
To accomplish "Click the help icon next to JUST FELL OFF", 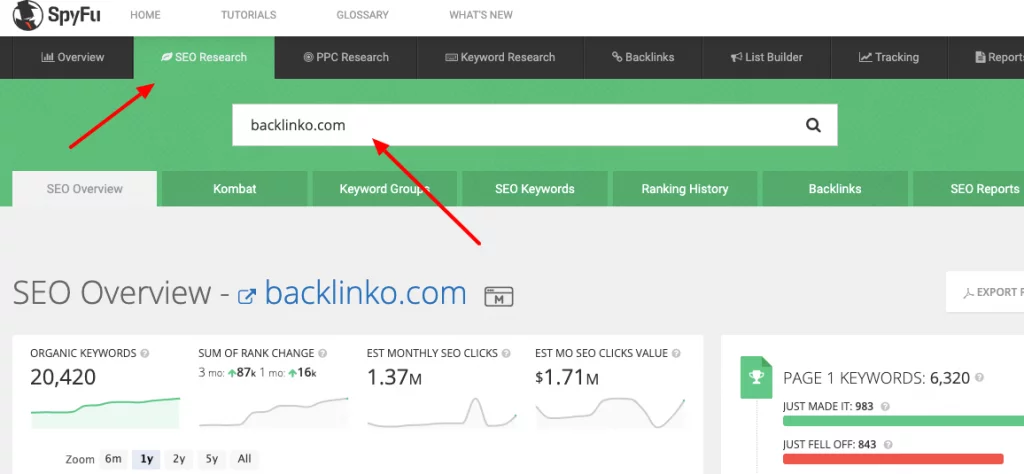I will click(886, 445).
